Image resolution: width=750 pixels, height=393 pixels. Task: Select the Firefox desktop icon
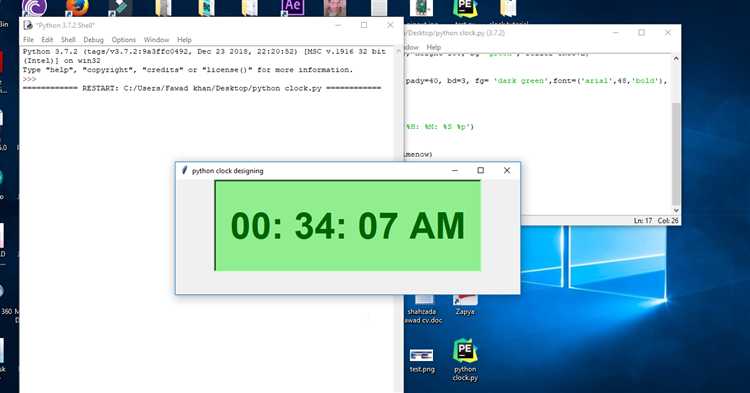77,8
